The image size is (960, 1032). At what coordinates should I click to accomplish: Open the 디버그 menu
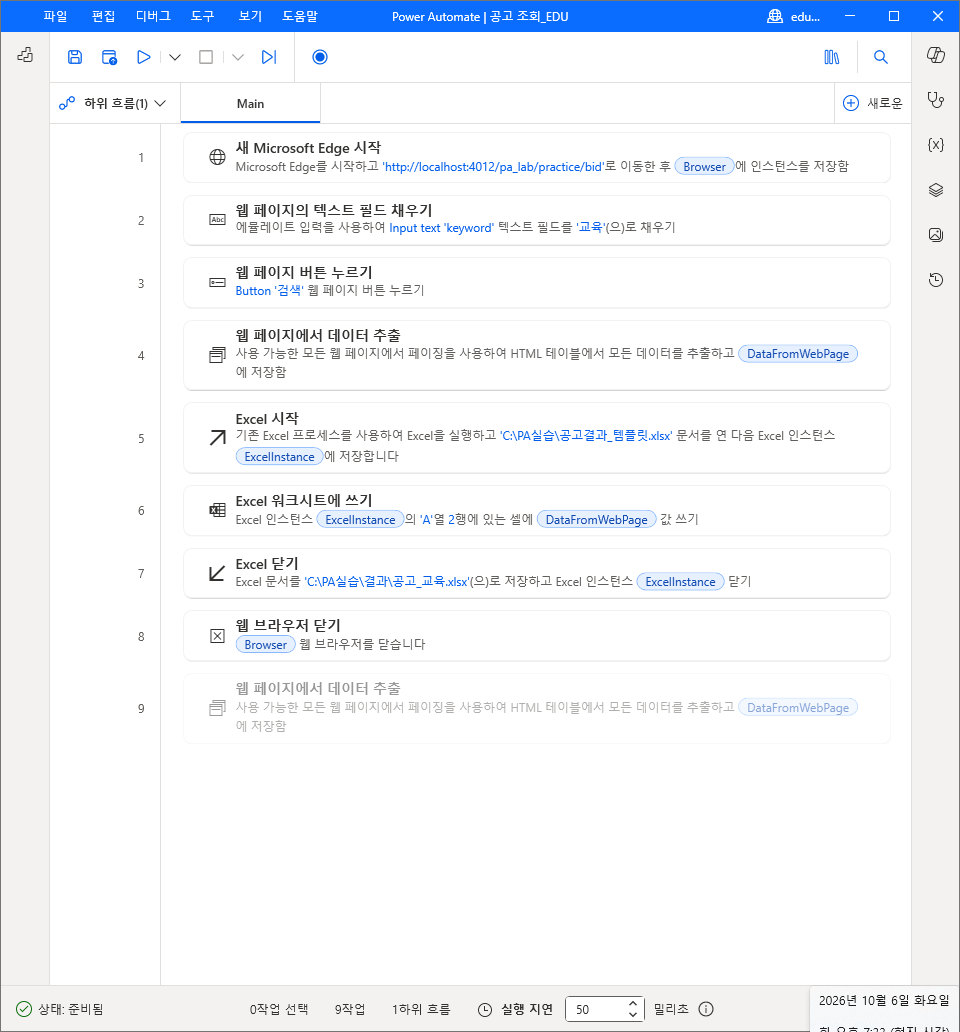(x=153, y=16)
